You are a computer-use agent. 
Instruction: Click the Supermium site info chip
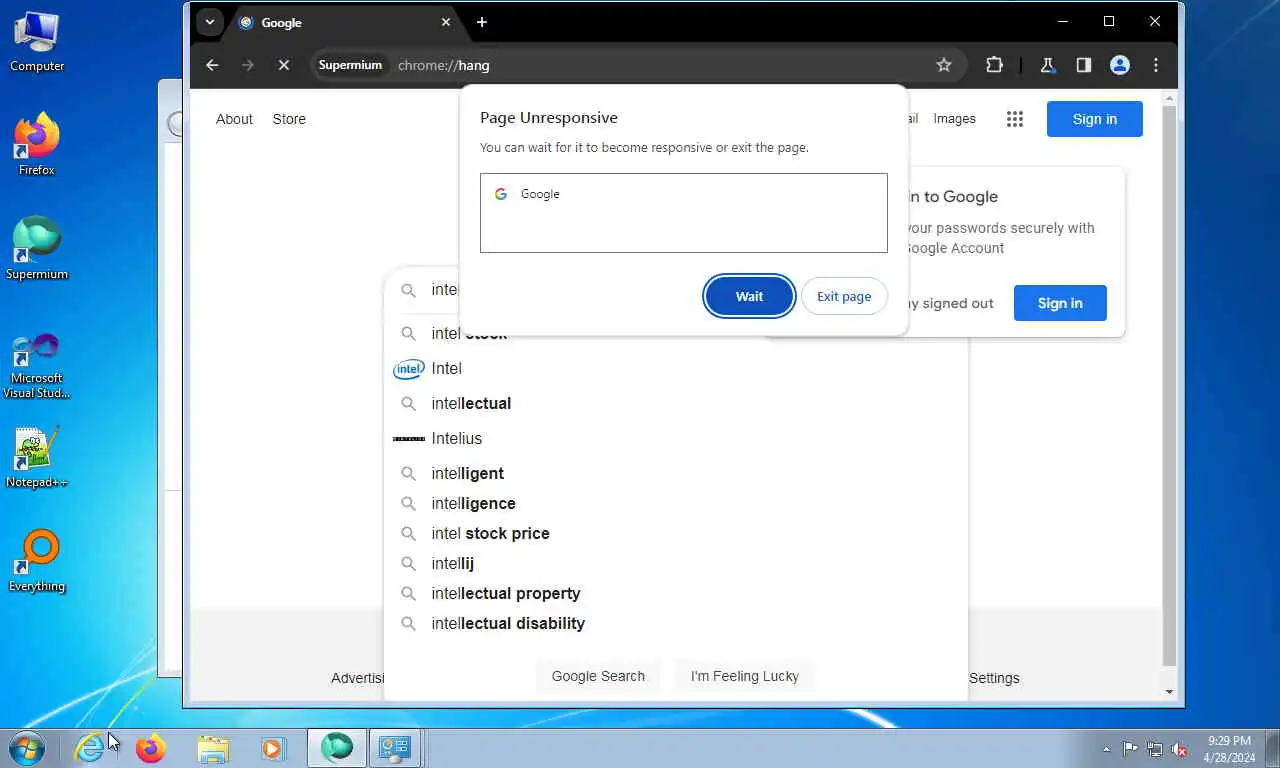click(350, 65)
